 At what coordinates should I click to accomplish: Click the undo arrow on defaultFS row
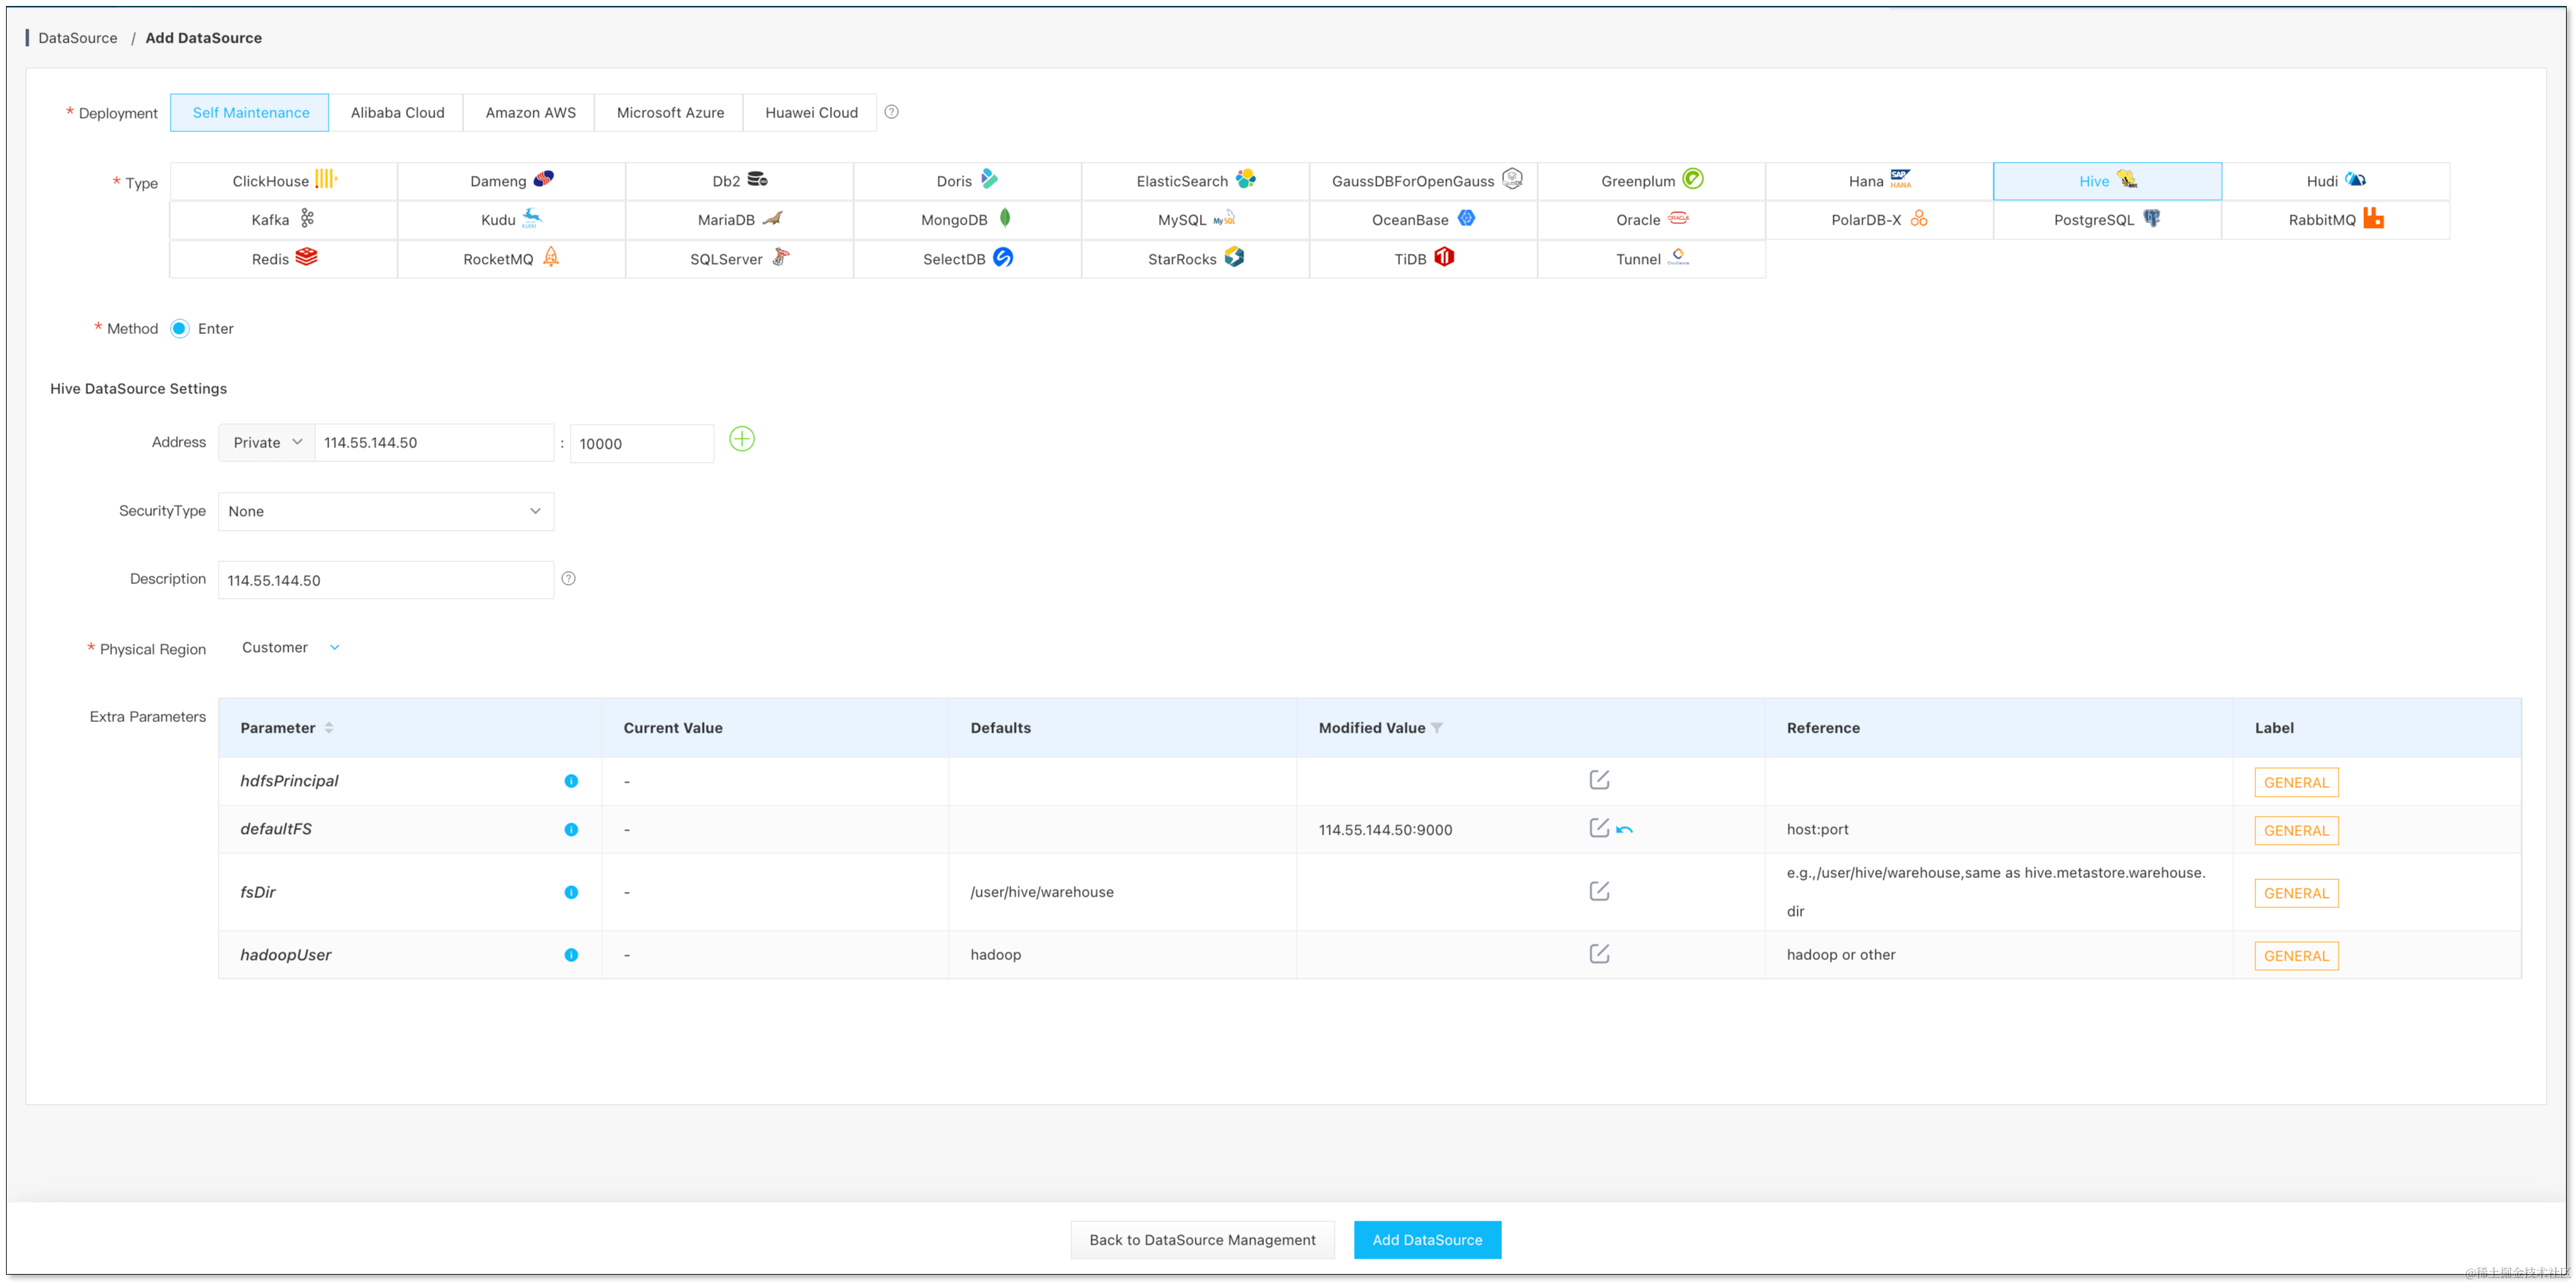coord(1624,829)
